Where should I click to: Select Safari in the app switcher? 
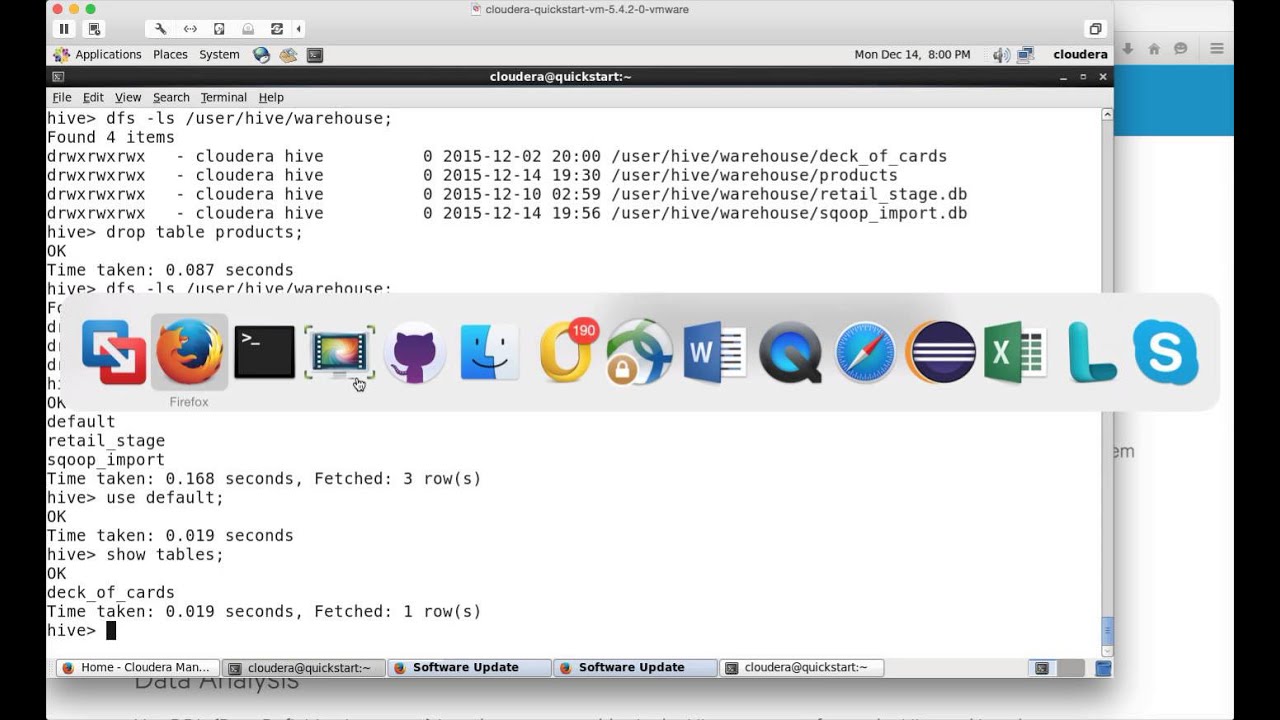point(865,352)
